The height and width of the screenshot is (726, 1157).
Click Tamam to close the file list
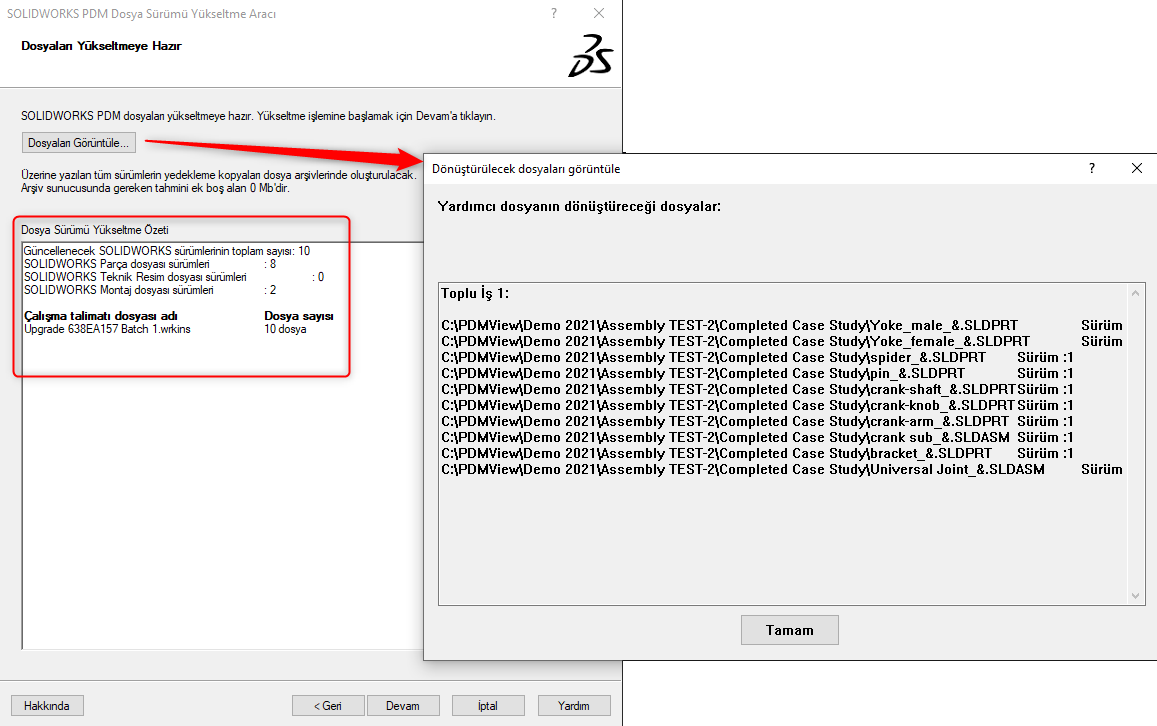click(x=790, y=630)
